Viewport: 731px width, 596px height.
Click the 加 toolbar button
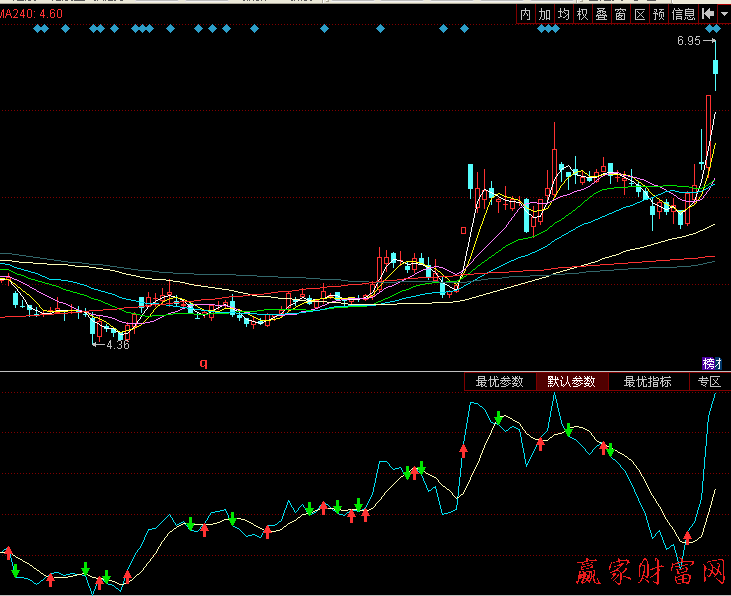point(545,14)
